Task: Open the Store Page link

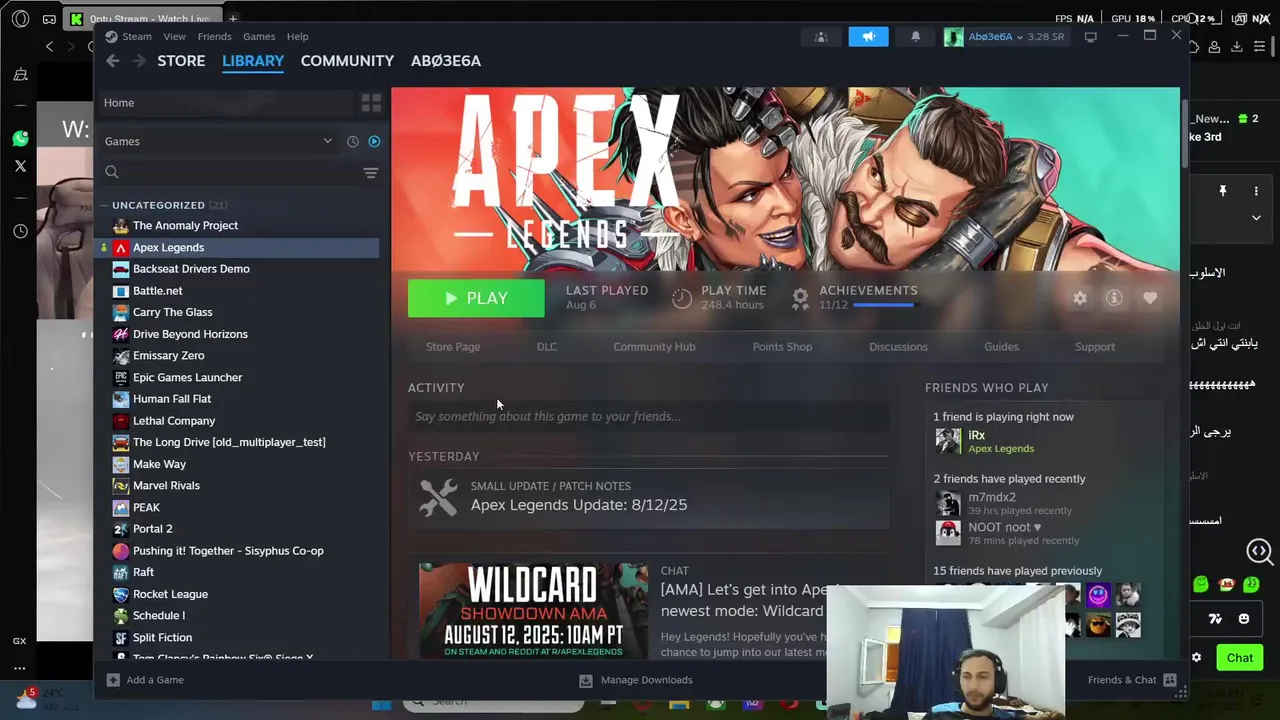Action: point(453,347)
